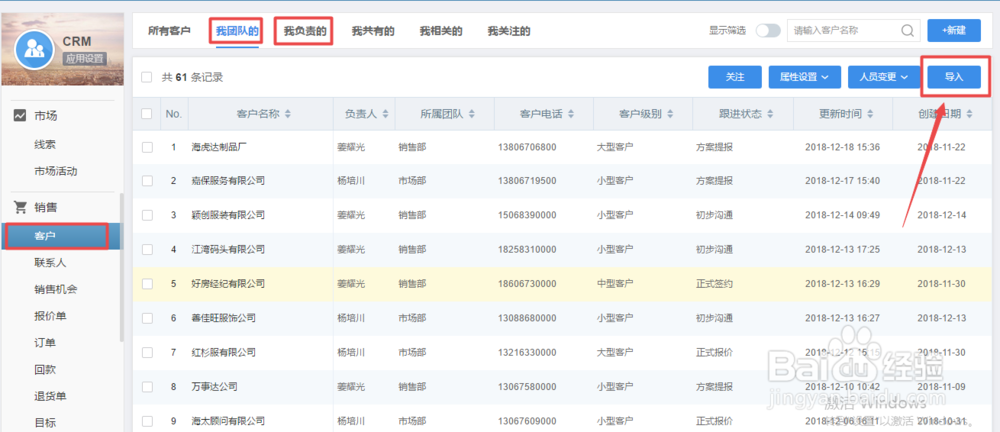This screenshot has width=1000, height=432.
Task: Open customer 红杉服有限公司
Action: click(223, 352)
